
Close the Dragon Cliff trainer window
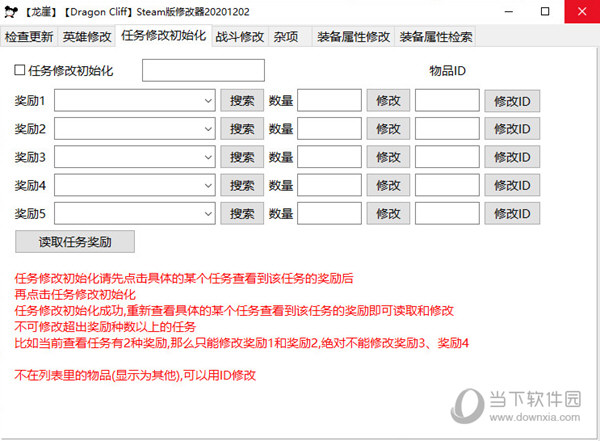582,11
